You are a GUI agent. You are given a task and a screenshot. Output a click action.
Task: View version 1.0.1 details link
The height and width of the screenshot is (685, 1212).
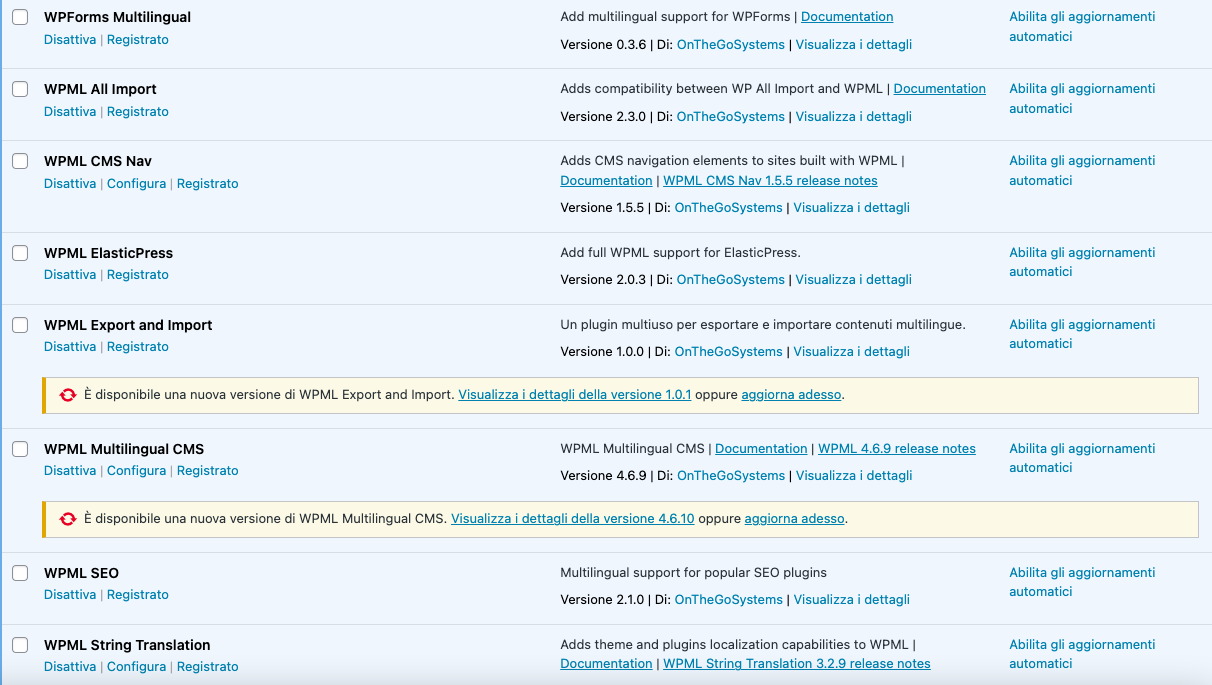tap(575, 395)
